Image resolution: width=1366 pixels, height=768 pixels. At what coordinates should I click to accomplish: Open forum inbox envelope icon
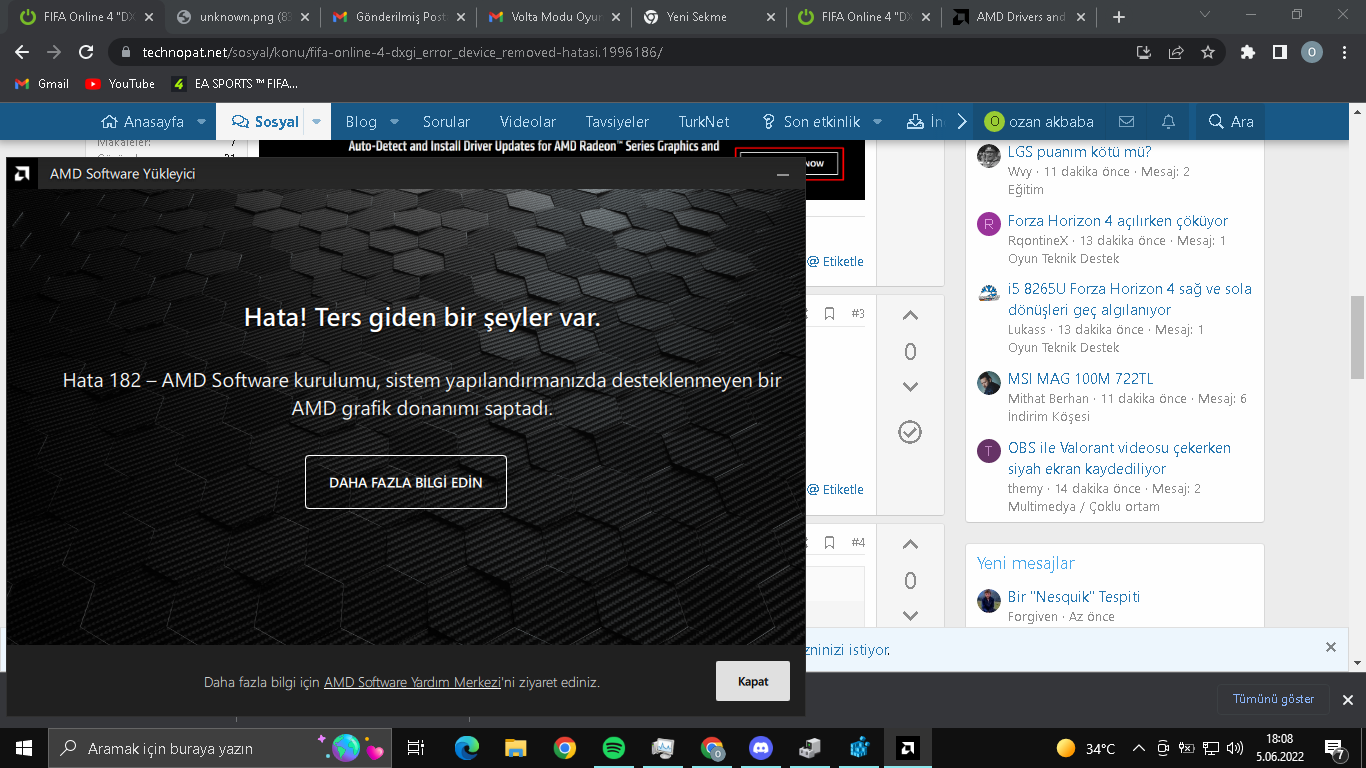click(x=1126, y=122)
